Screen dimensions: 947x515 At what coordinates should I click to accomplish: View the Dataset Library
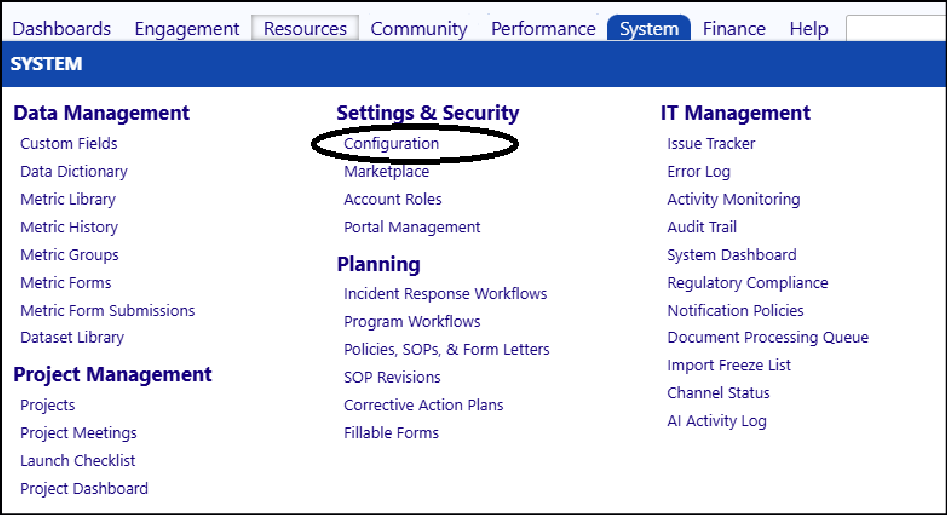pyautogui.click(x=72, y=337)
